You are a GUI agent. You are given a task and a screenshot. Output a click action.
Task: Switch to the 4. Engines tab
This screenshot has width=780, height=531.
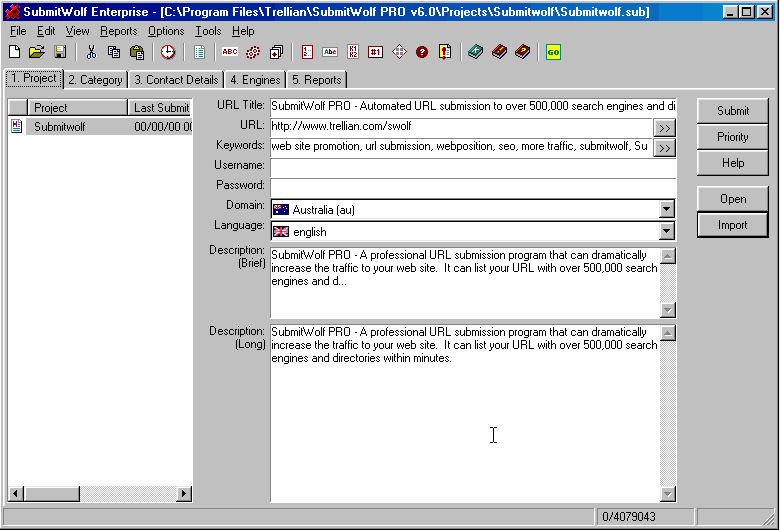(x=255, y=80)
